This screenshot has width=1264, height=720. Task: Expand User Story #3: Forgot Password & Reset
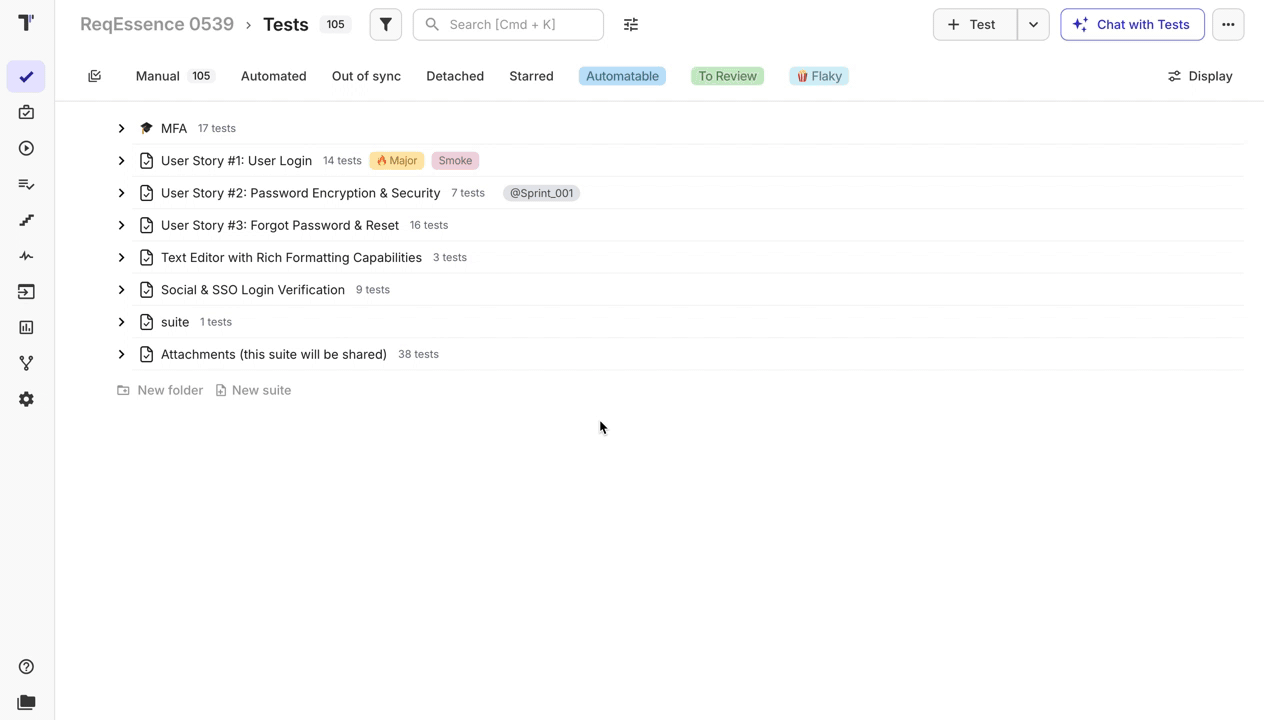click(121, 225)
